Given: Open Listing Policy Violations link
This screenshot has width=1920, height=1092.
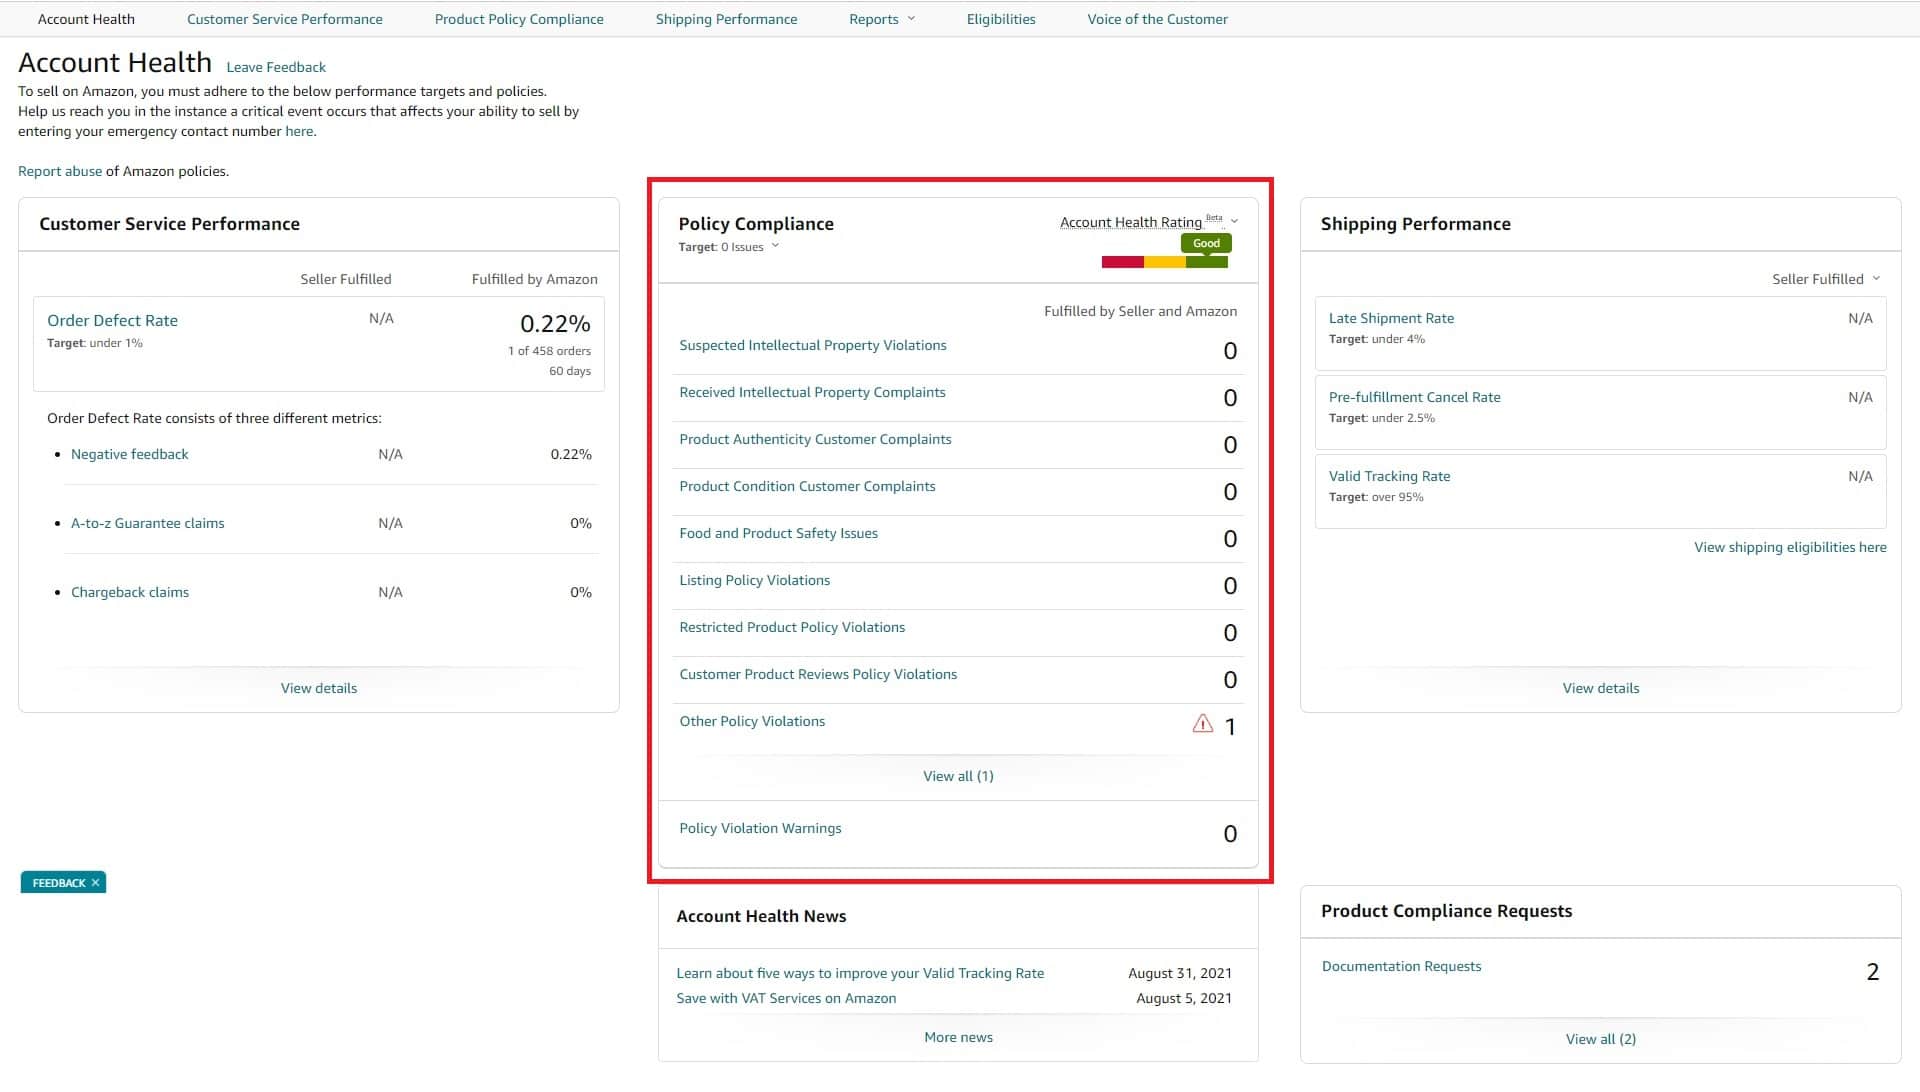Looking at the screenshot, I should (x=754, y=580).
